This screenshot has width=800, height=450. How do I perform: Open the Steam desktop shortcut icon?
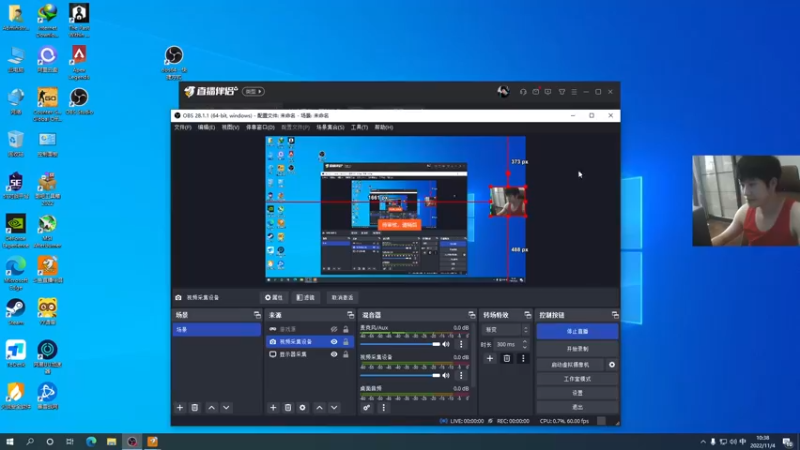coord(16,311)
